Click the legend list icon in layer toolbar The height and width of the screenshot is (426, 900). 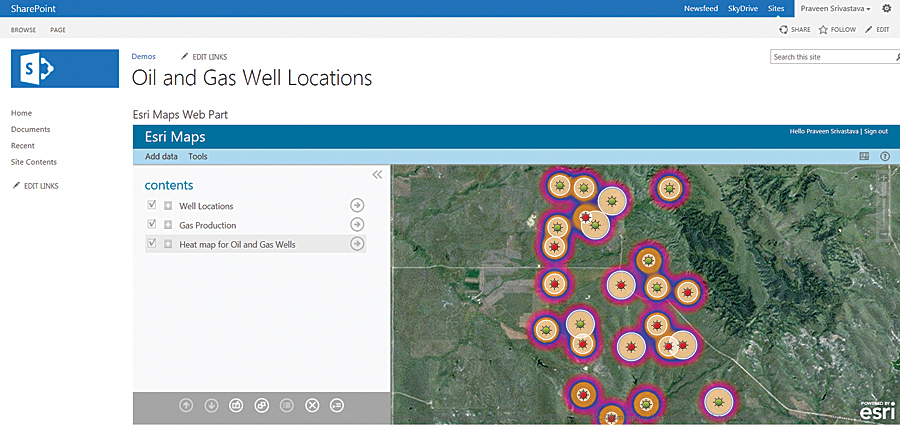click(x=337, y=405)
